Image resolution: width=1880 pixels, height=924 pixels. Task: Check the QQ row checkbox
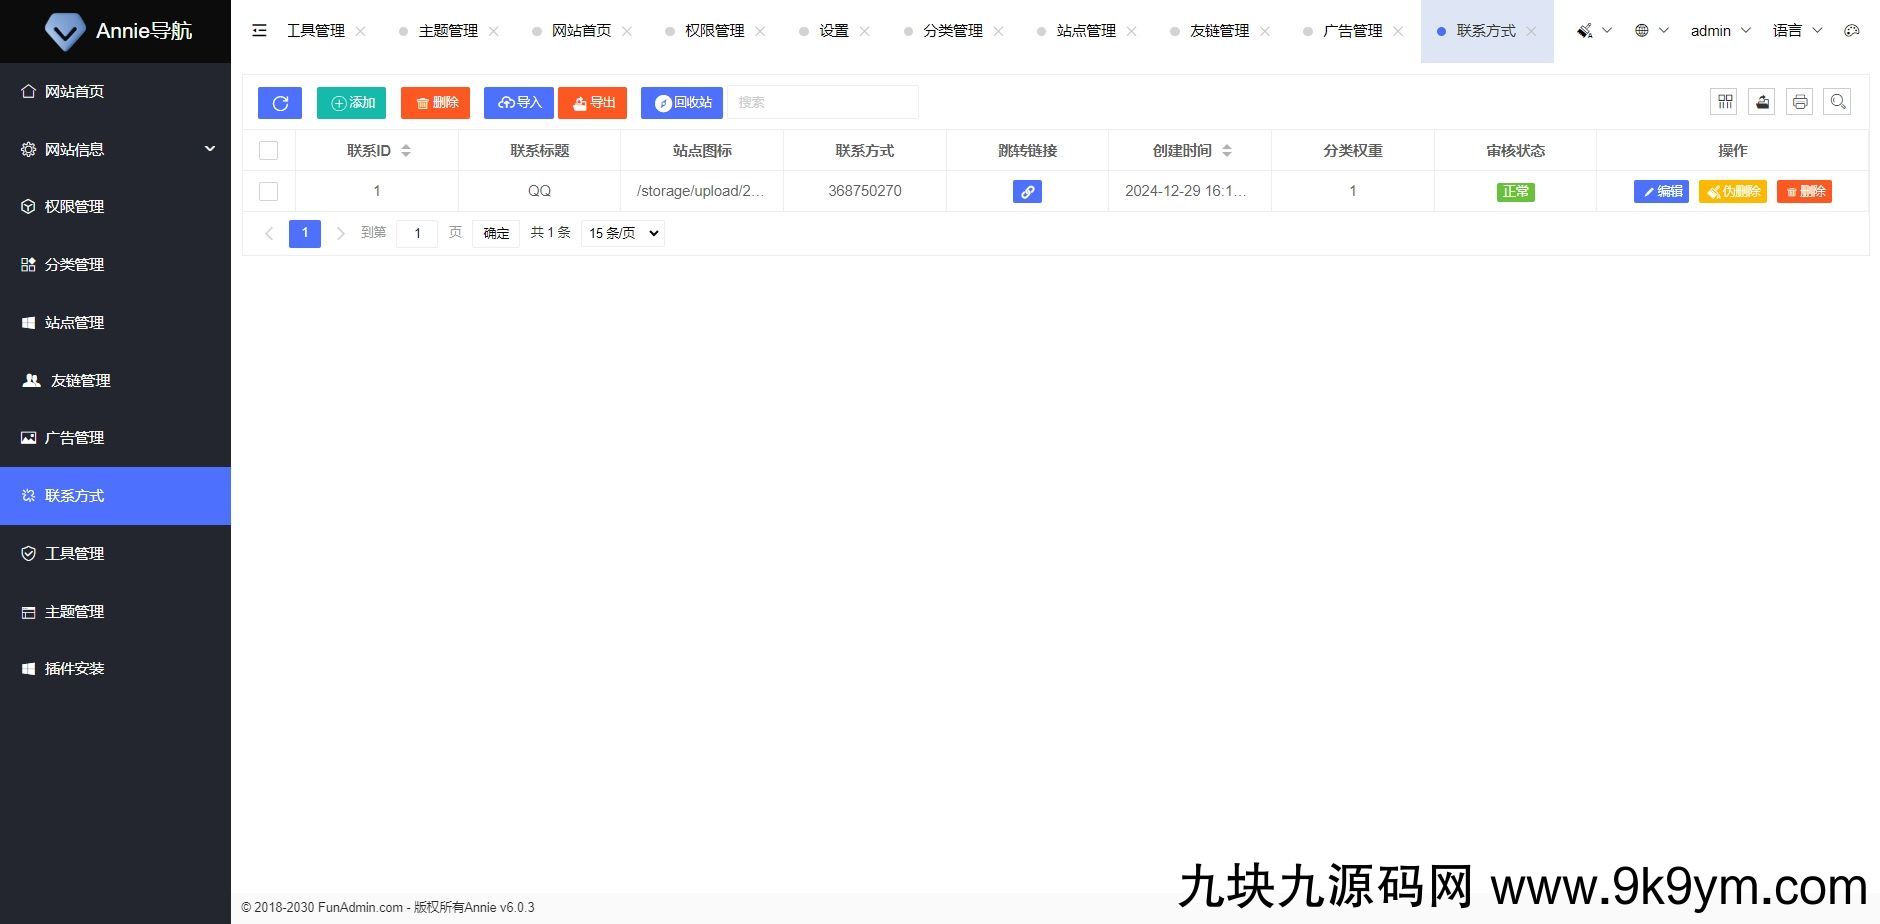point(268,191)
